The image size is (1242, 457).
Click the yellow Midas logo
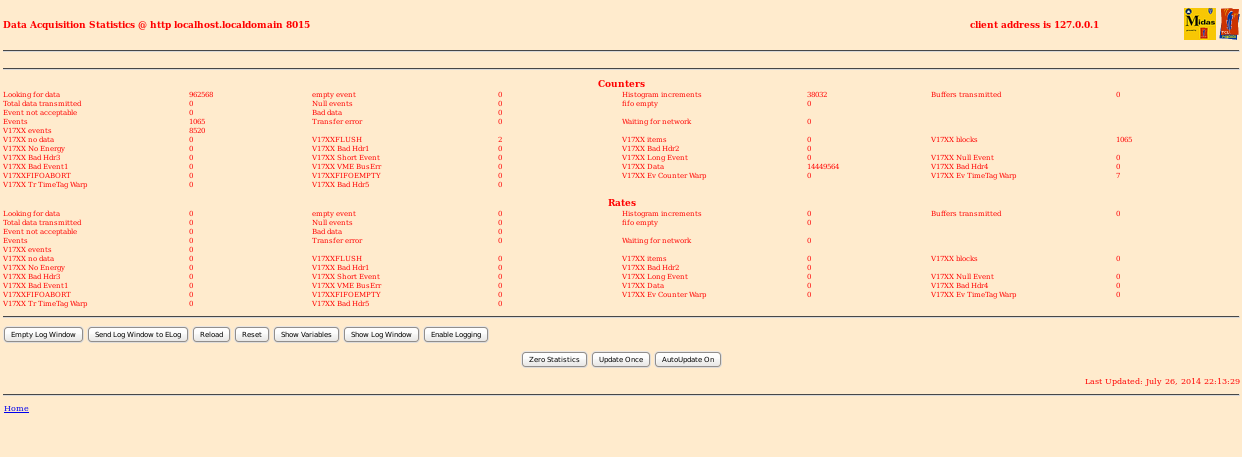point(1199,24)
